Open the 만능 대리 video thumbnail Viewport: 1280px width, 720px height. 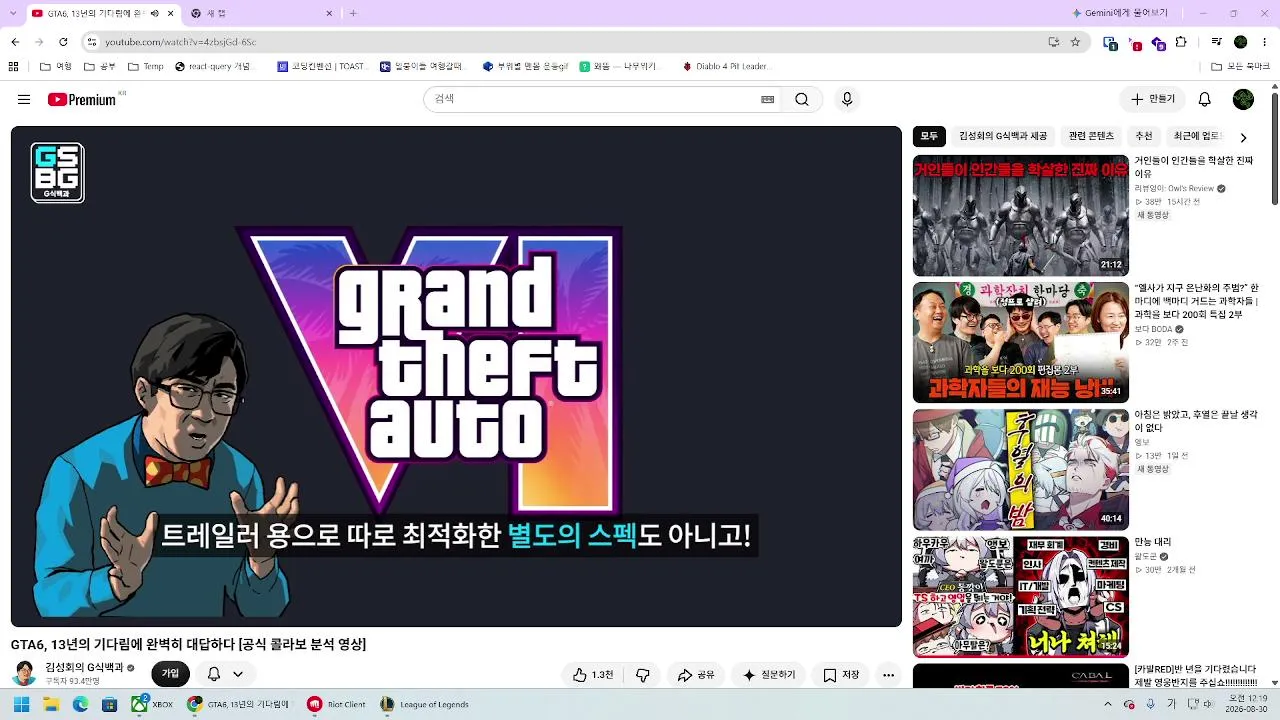click(x=1021, y=597)
